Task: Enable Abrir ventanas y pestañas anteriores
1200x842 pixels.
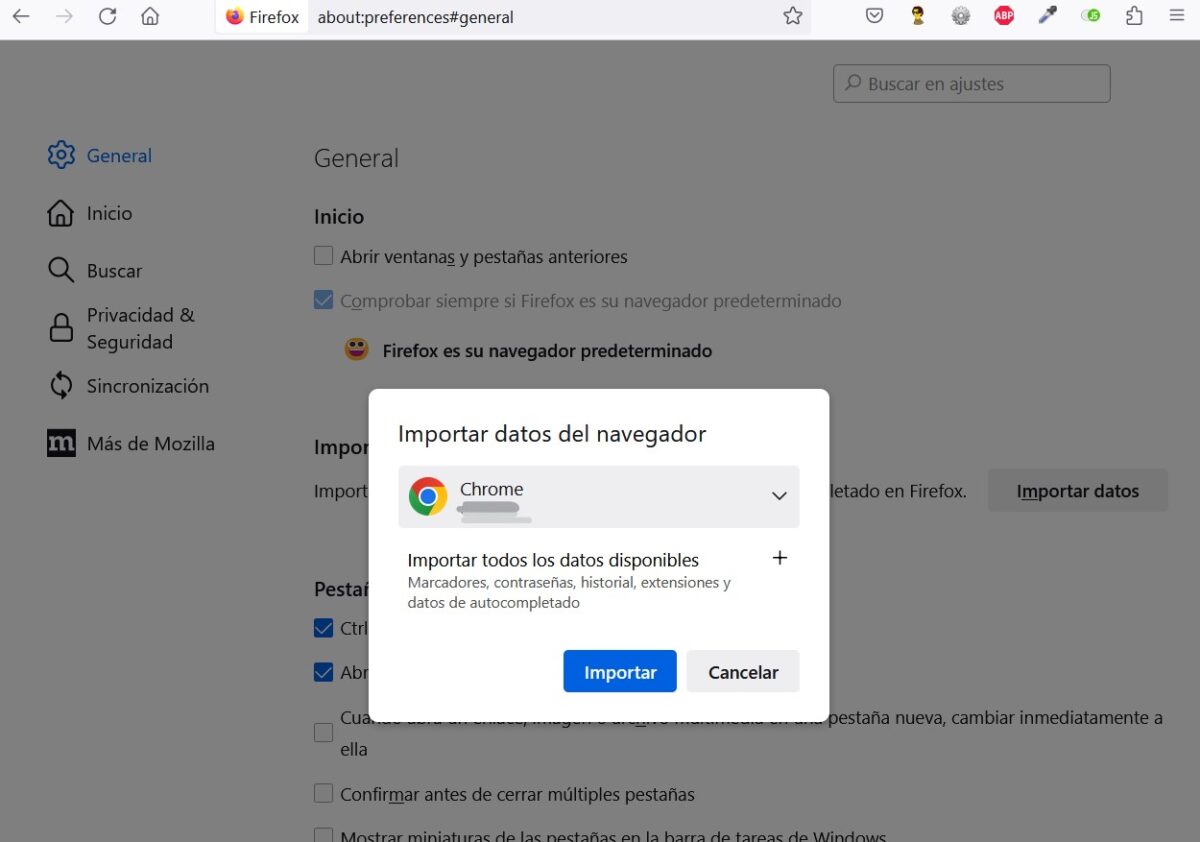Action: (x=323, y=255)
